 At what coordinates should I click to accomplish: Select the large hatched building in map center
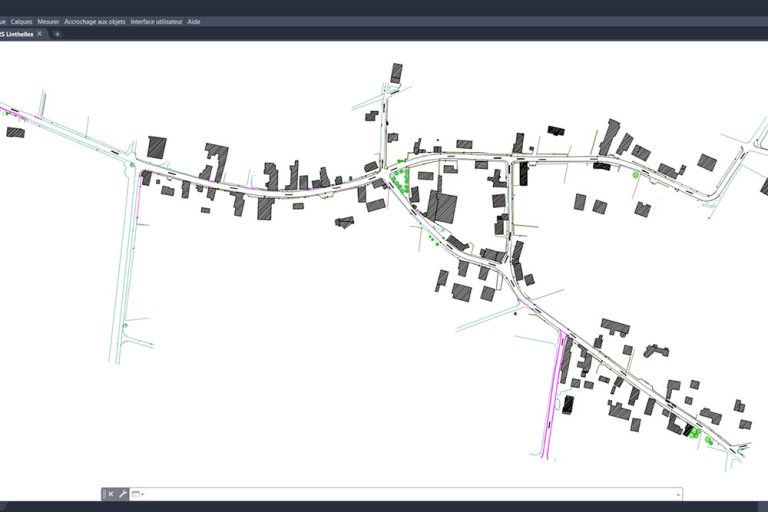(x=442, y=207)
